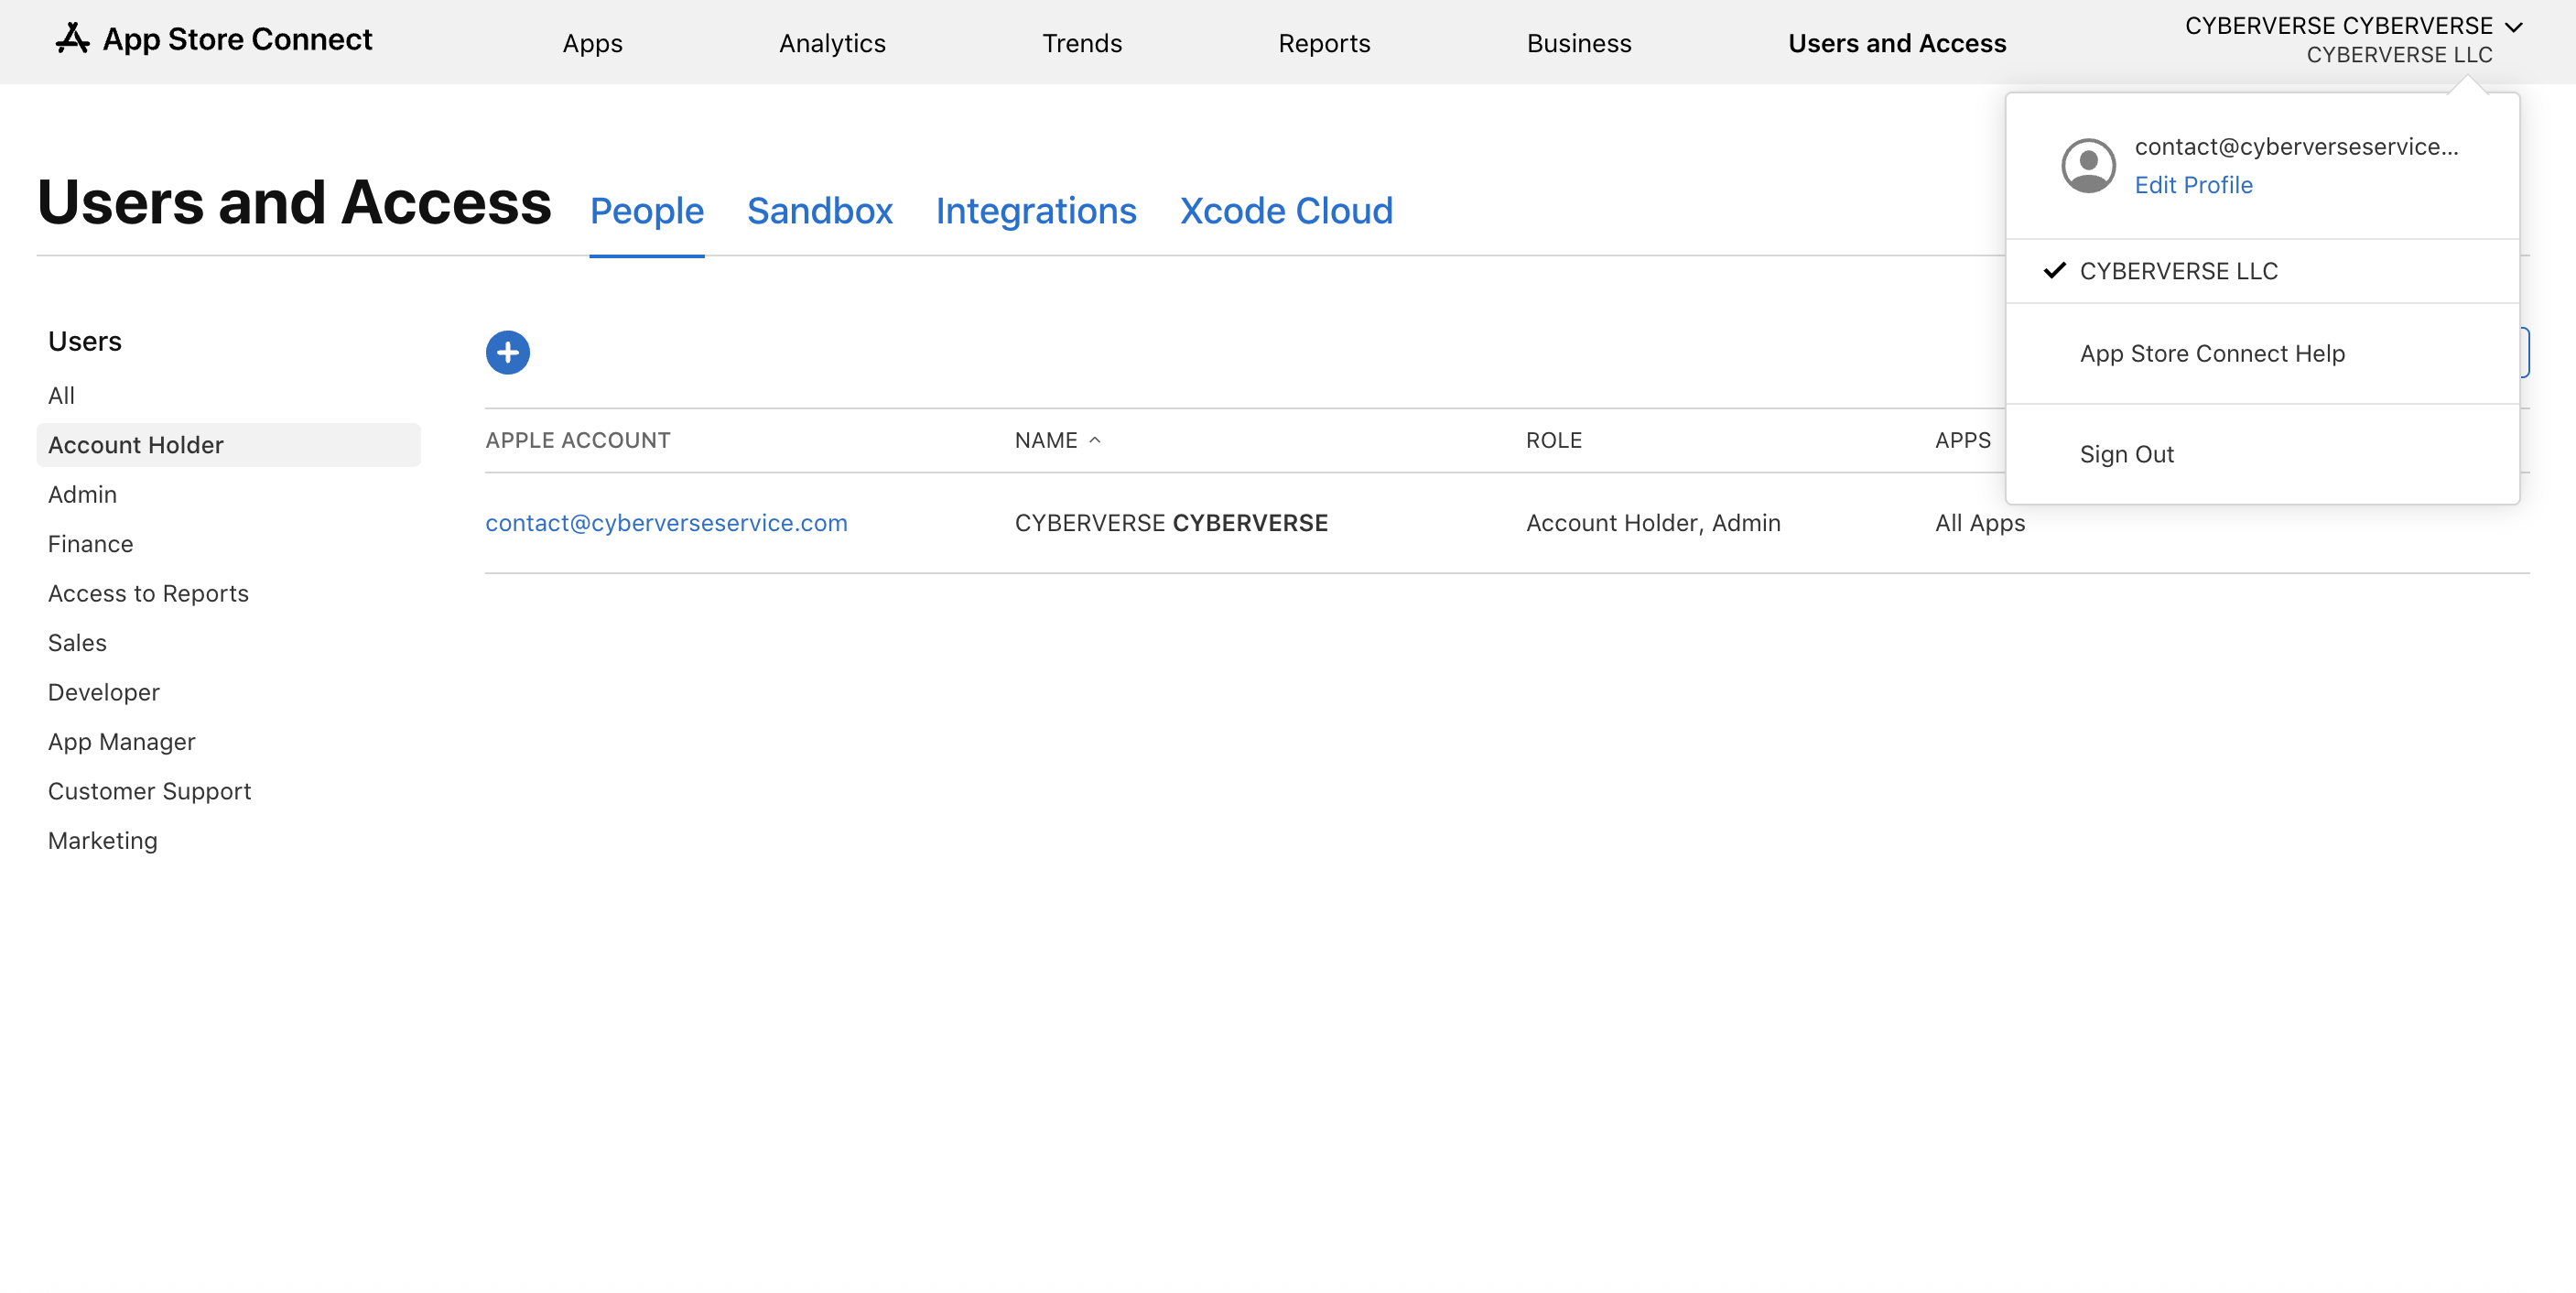Select the Account Holder filter
This screenshot has width=2576, height=1293.
point(229,445)
